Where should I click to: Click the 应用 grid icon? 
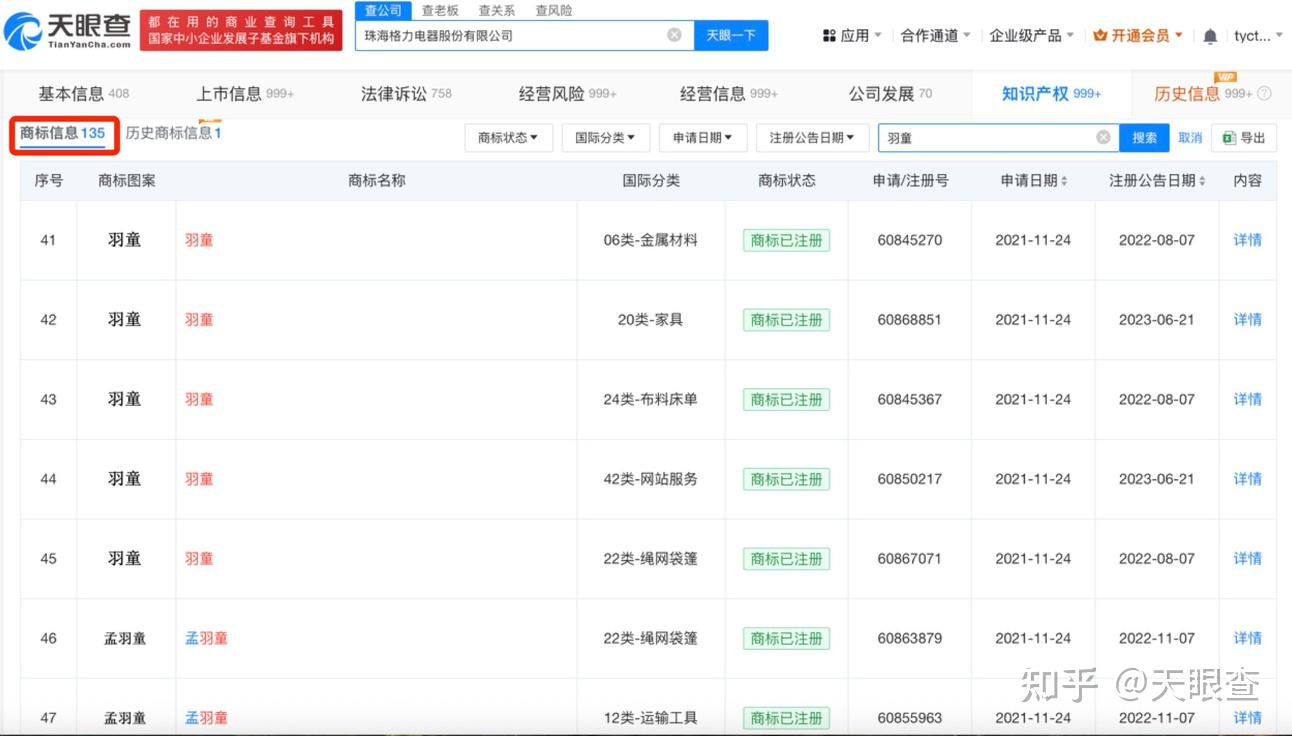[x=829, y=36]
